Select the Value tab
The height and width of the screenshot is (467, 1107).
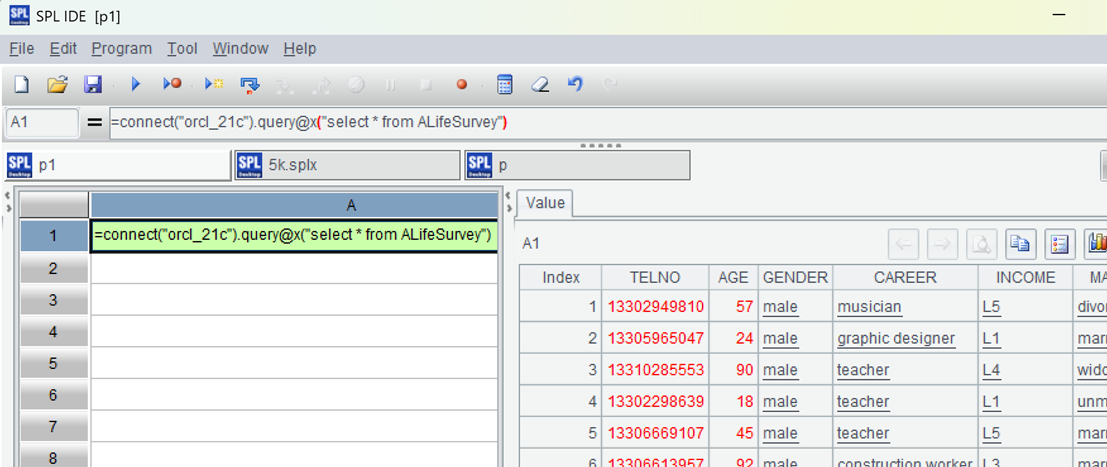coord(545,203)
